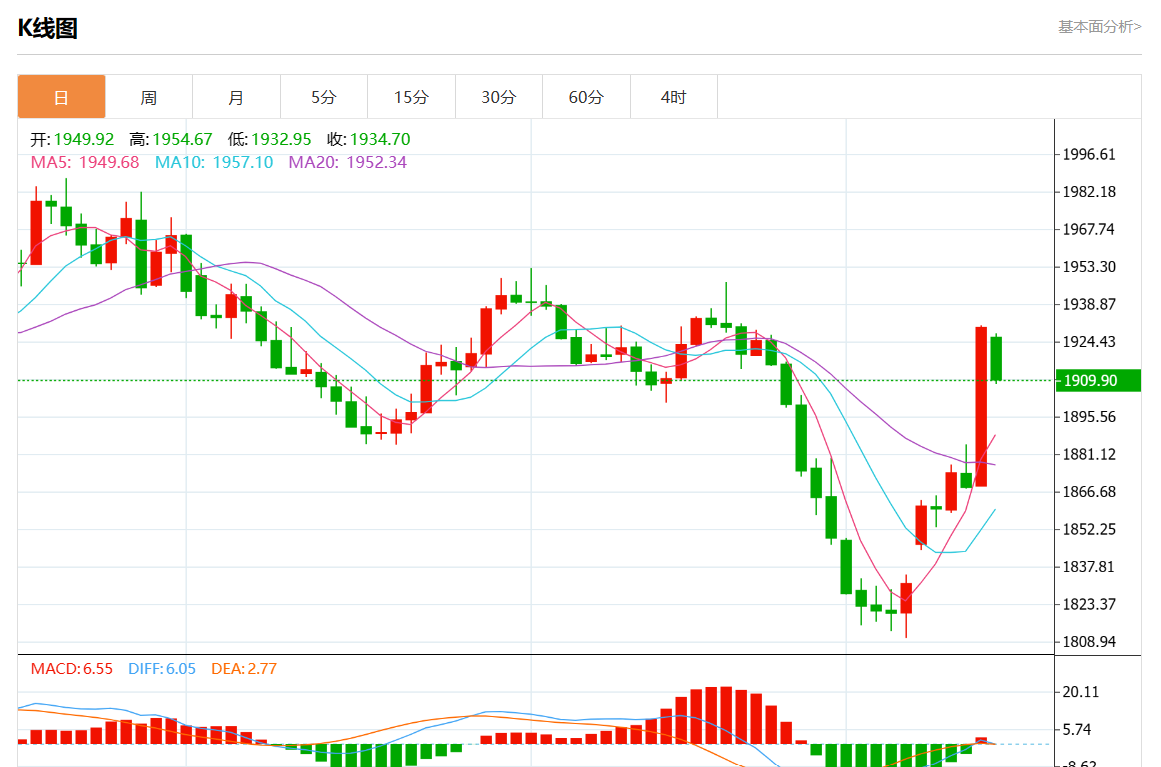Click the 1982.18 price axis label

pos(1088,192)
